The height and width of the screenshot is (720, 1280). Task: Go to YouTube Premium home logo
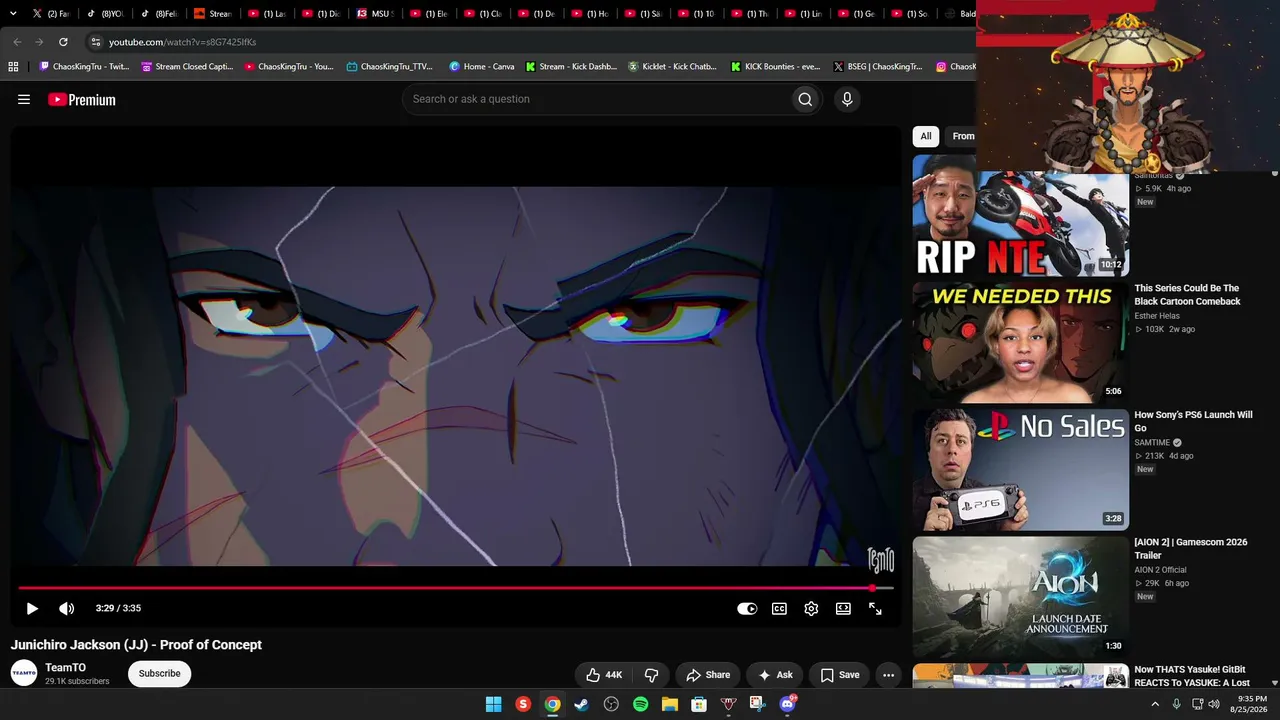pyautogui.click(x=82, y=99)
